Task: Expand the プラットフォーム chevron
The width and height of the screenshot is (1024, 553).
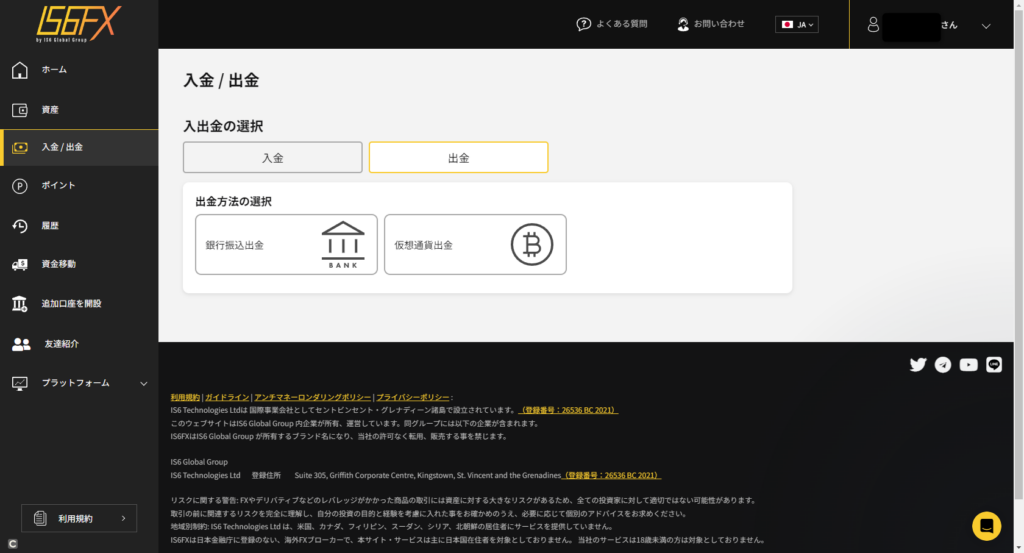Action: (144, 383)
